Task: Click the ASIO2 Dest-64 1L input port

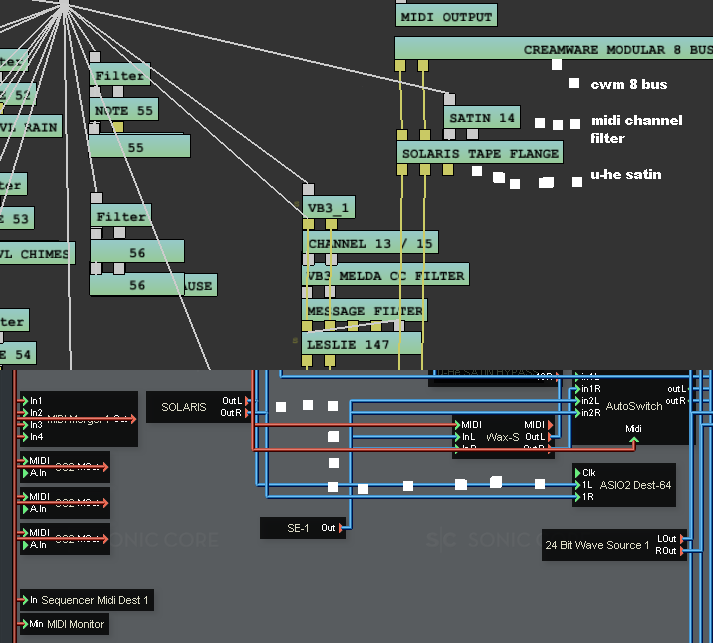Action: tap(577, 485)
